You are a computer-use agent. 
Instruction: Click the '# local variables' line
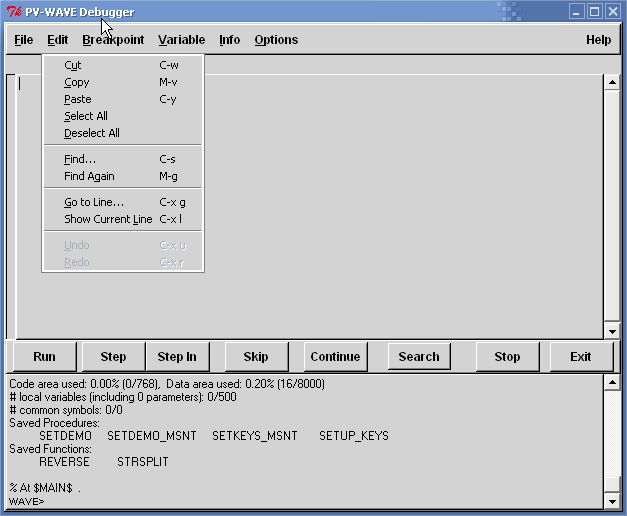[122, 397]
